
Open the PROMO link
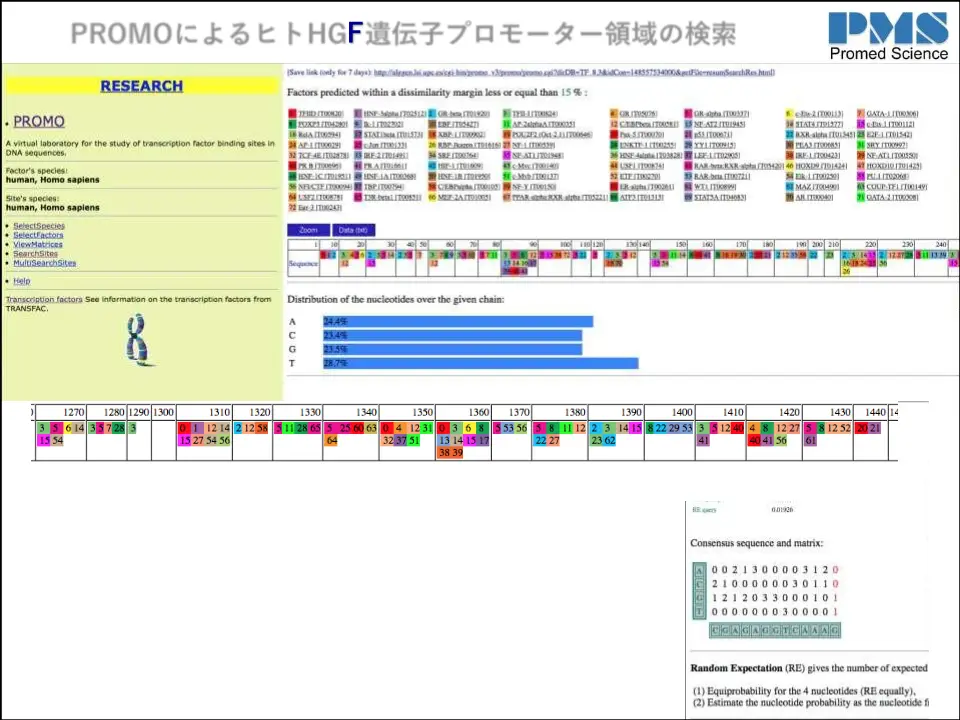tap(39, 122)
